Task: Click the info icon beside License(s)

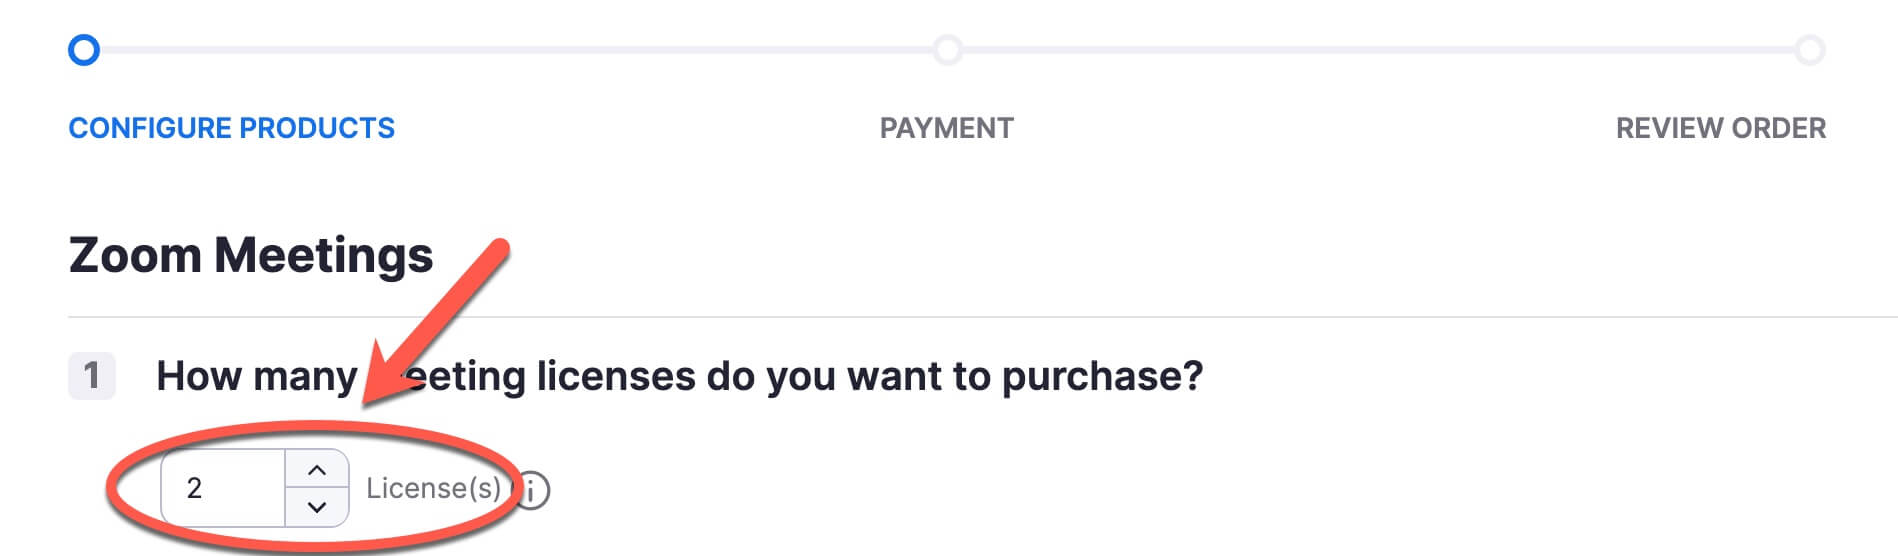Action: [x=535, y=490]
